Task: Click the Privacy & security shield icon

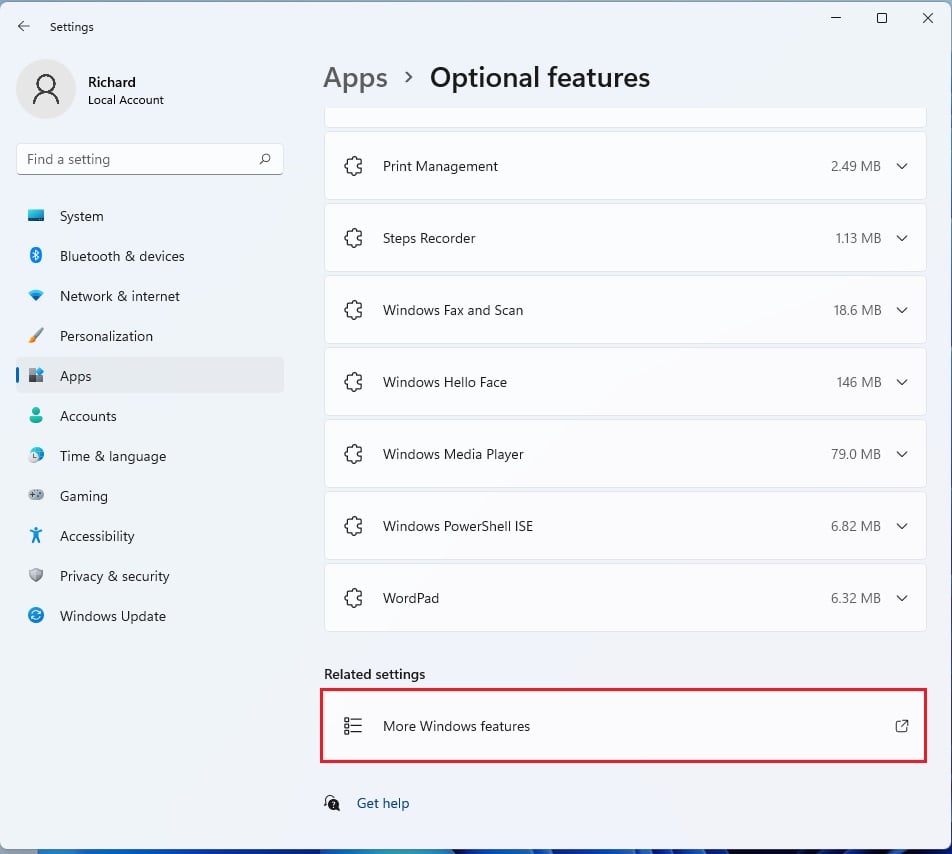Action: pos(36,575)
